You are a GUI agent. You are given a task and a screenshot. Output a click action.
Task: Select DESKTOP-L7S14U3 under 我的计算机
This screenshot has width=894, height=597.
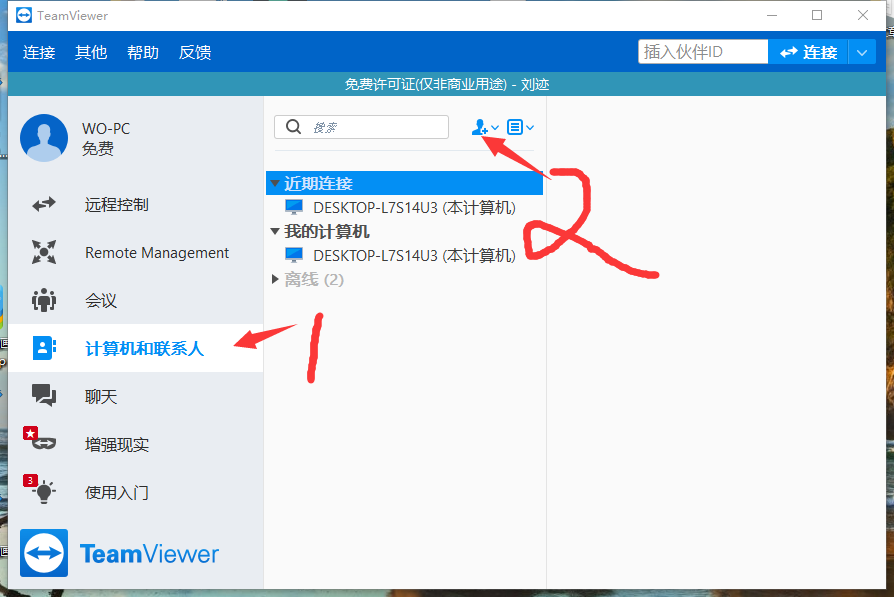(404, 255)
